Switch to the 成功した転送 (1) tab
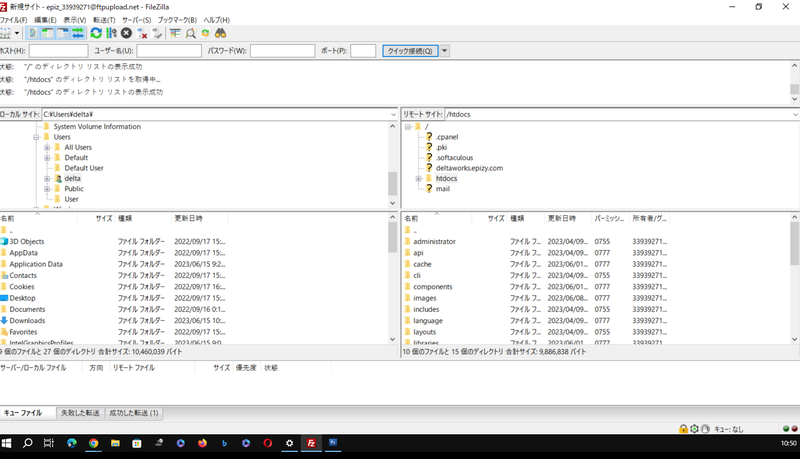Viewport: 800px width, 459px height. coord(135,413)
